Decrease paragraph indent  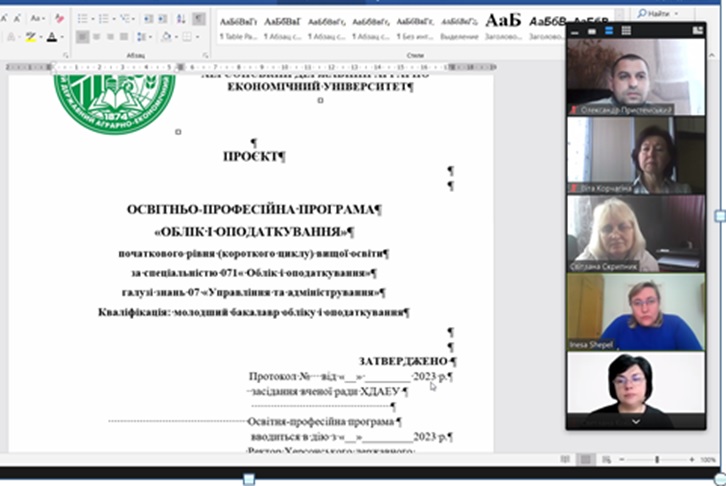coord(148,19)
